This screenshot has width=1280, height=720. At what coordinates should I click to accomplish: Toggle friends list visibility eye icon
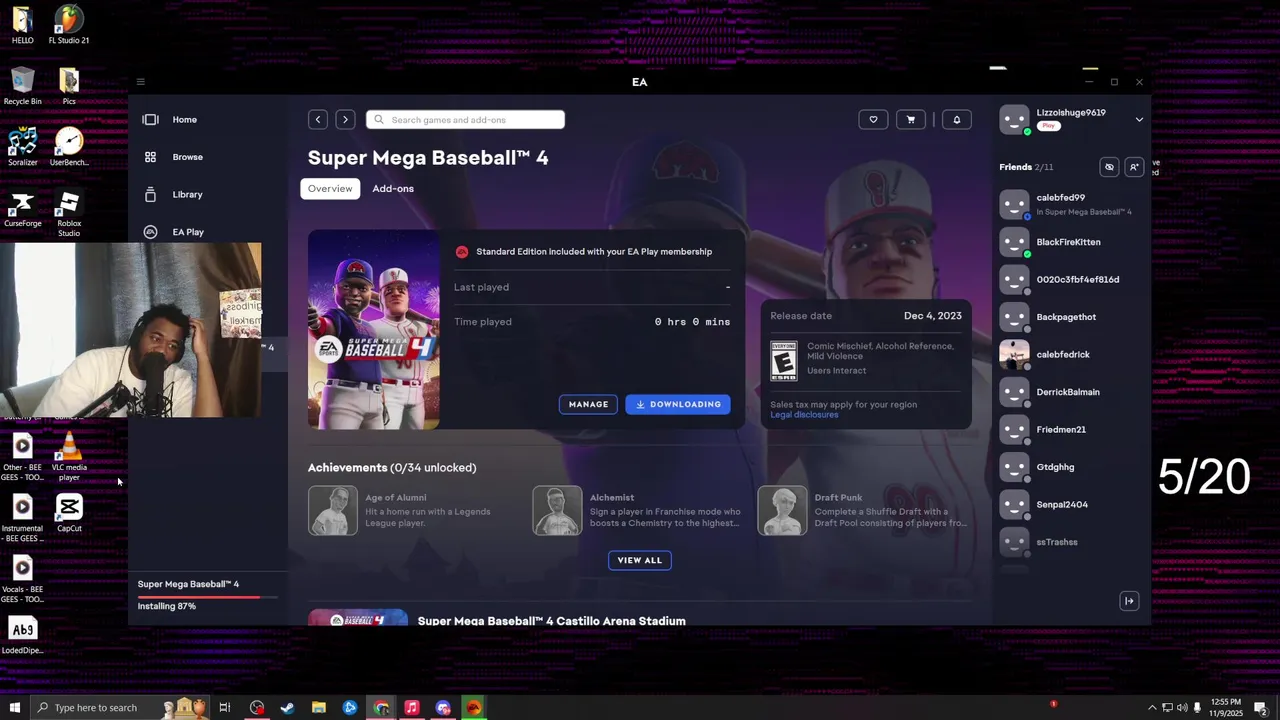[1109, 167]
